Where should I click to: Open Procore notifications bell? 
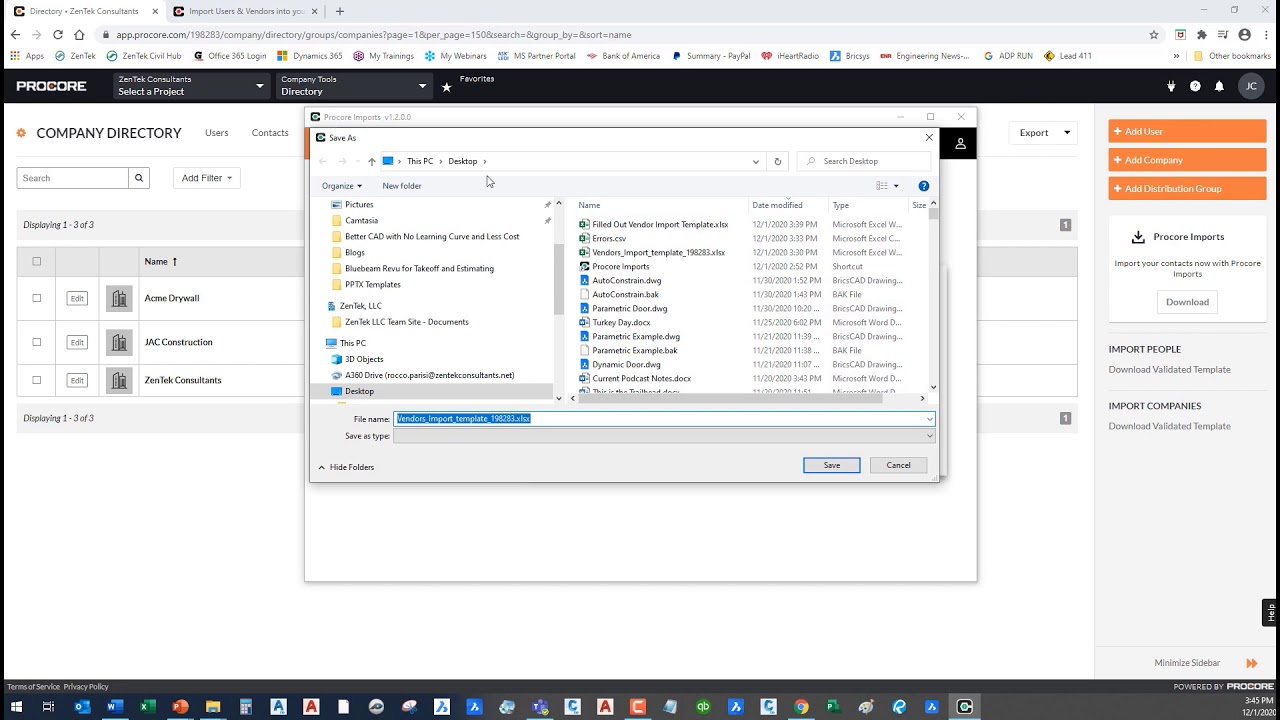1219,86
